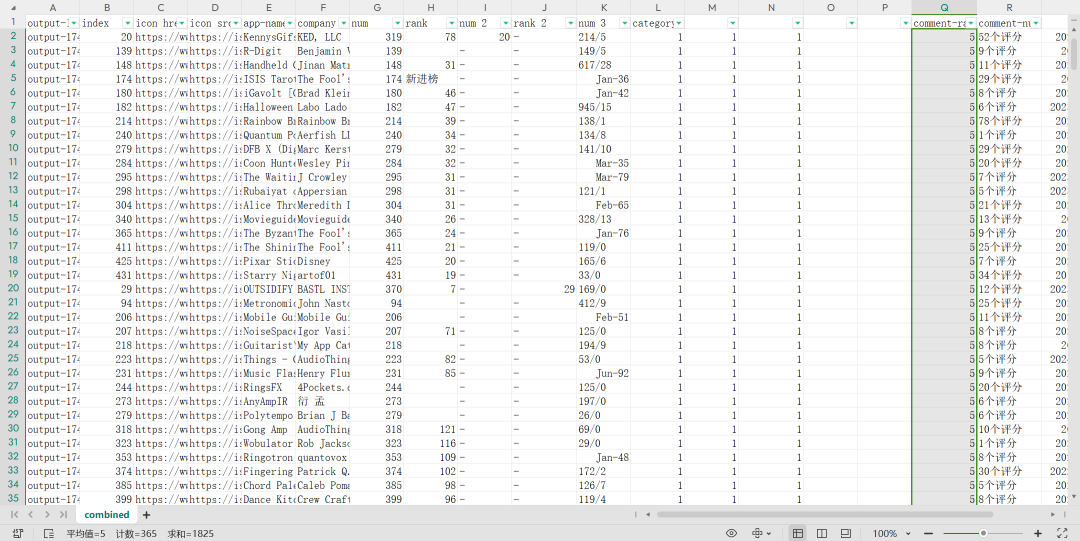Jump to last sheet navigation arrow

point(63,515)
